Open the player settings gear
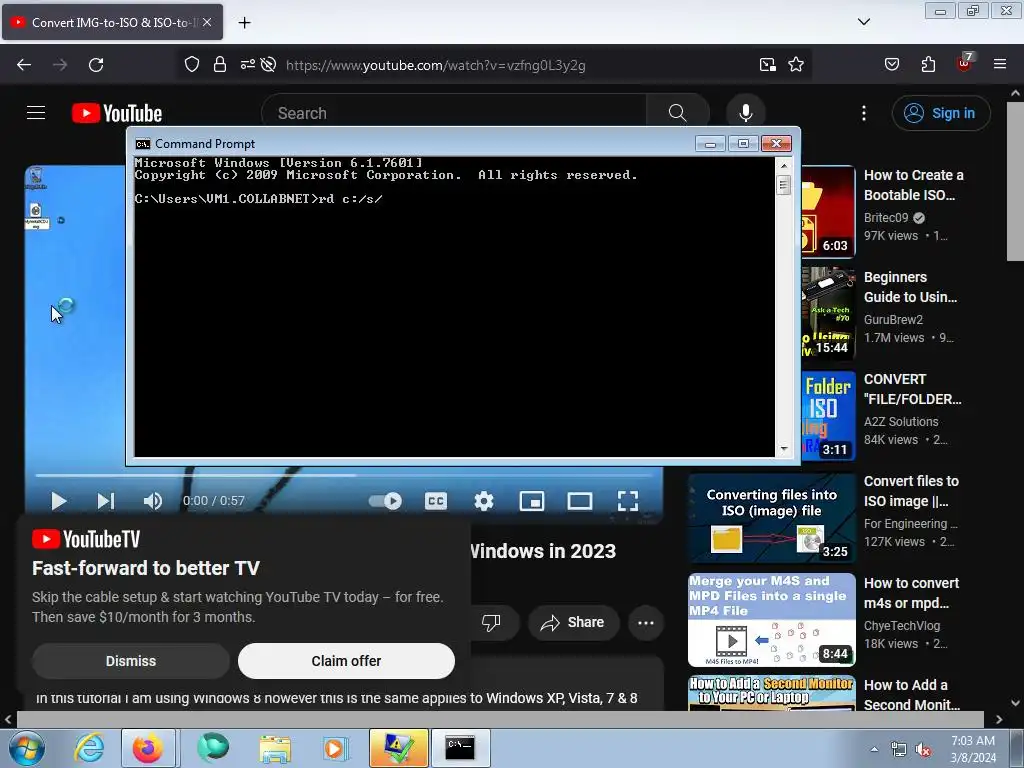 483,501
